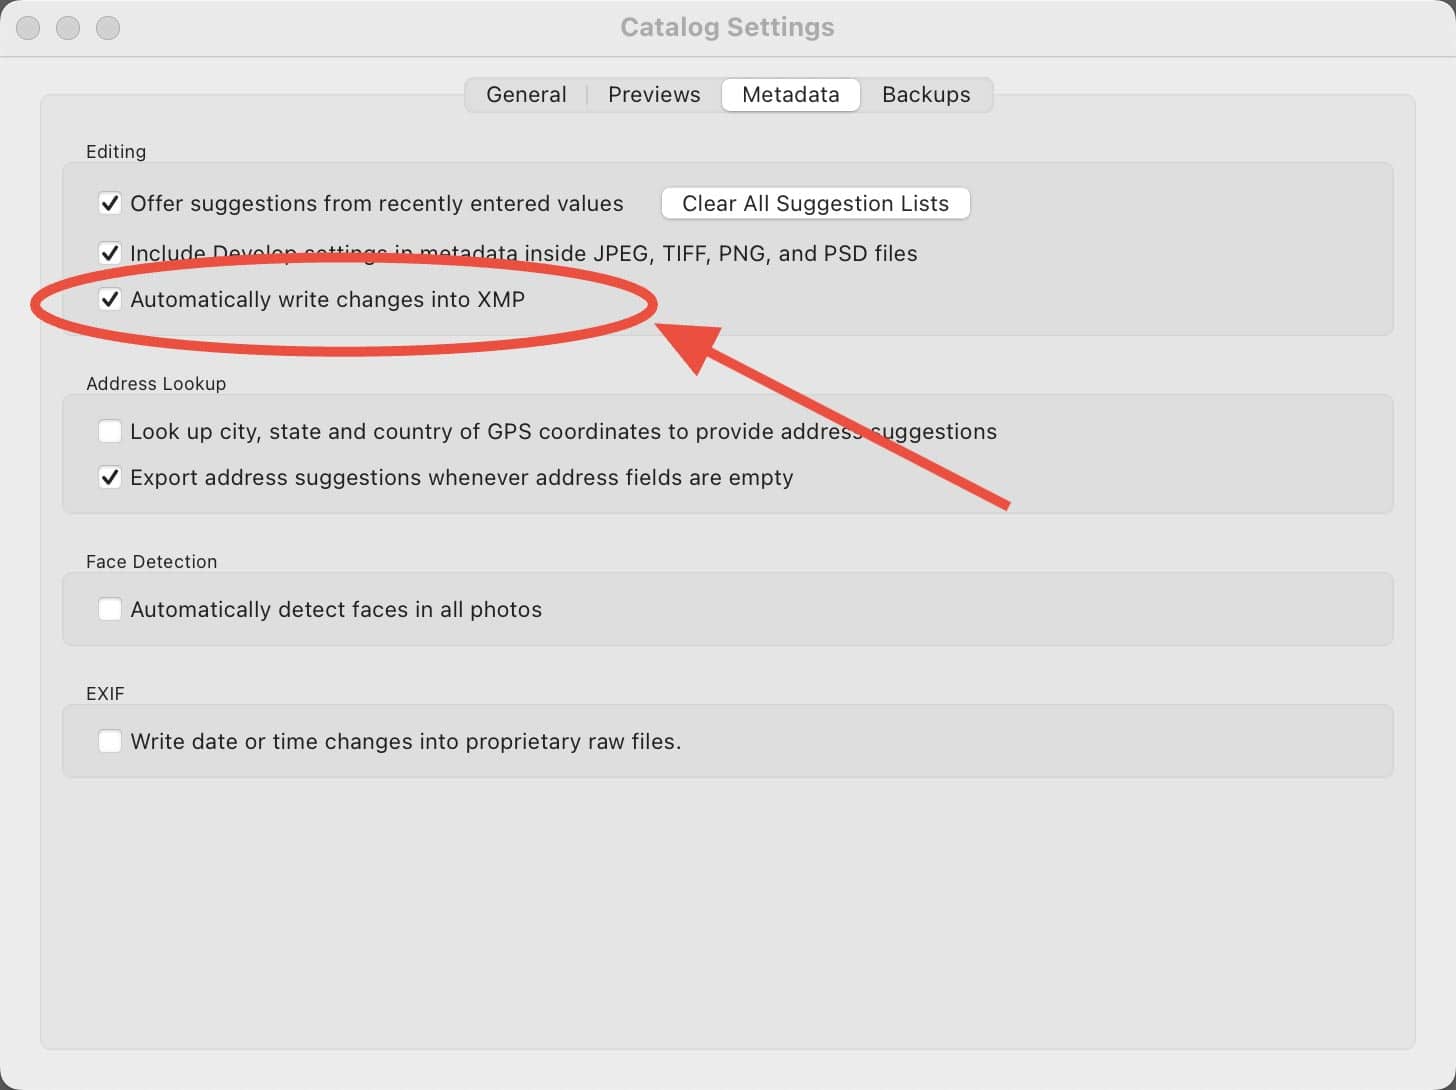
Task: Click the Editing section header
Action: point(116,151)
